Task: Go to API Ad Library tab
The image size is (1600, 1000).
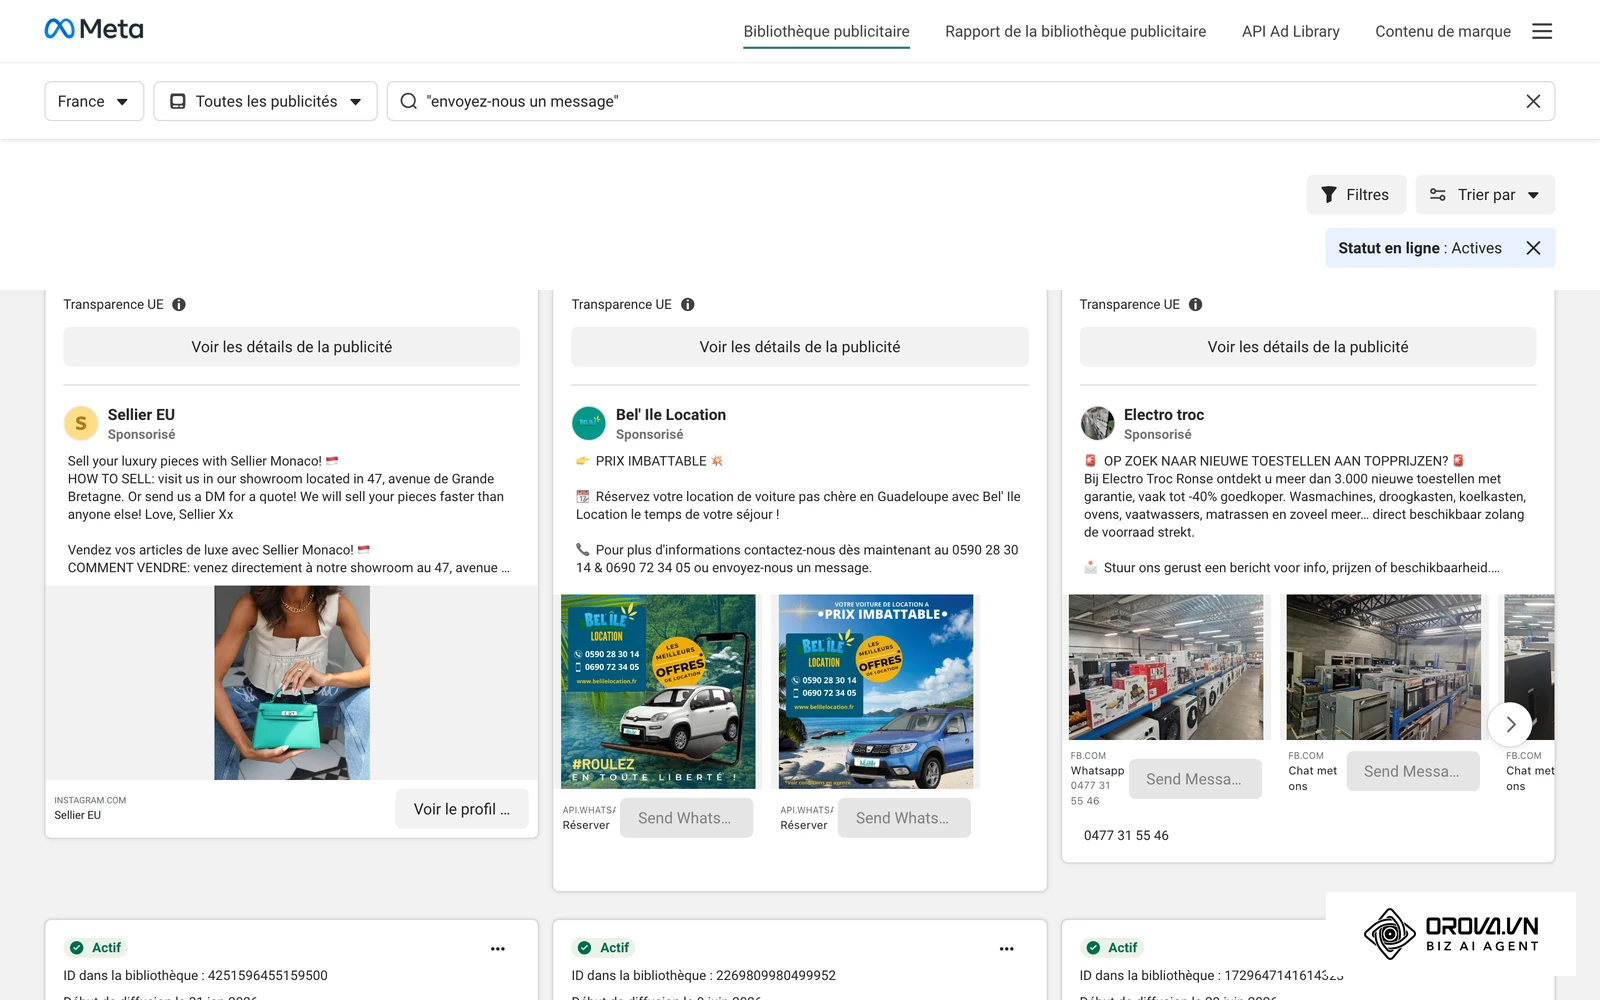Action: (x=1290, y=31)
